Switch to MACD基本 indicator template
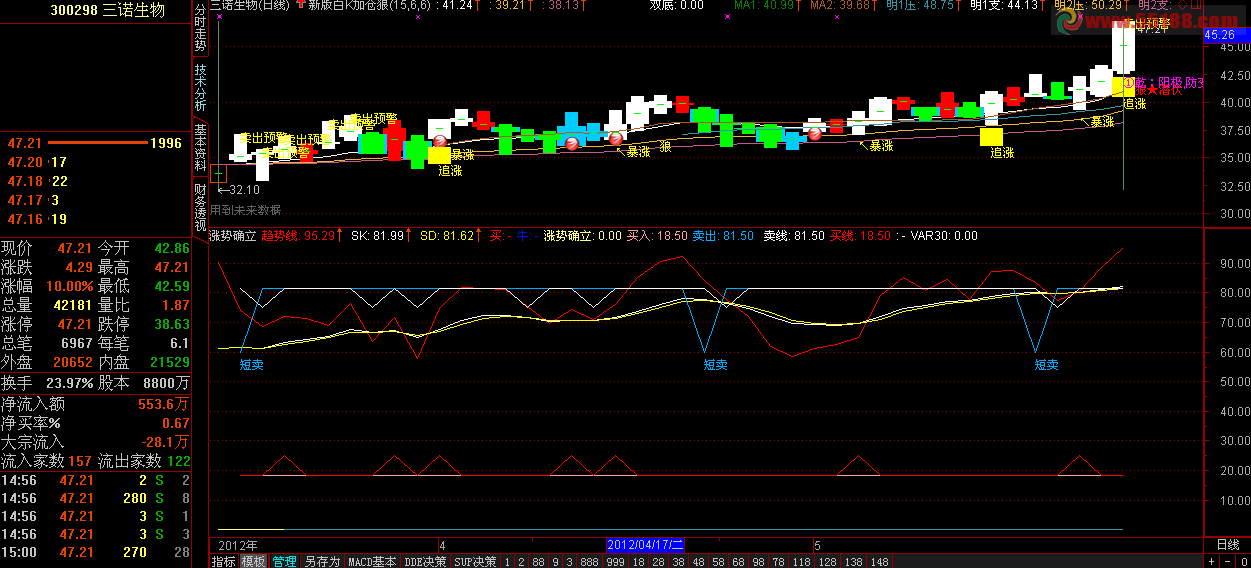Screen dimensions: 1251x568 pos(372,561)
